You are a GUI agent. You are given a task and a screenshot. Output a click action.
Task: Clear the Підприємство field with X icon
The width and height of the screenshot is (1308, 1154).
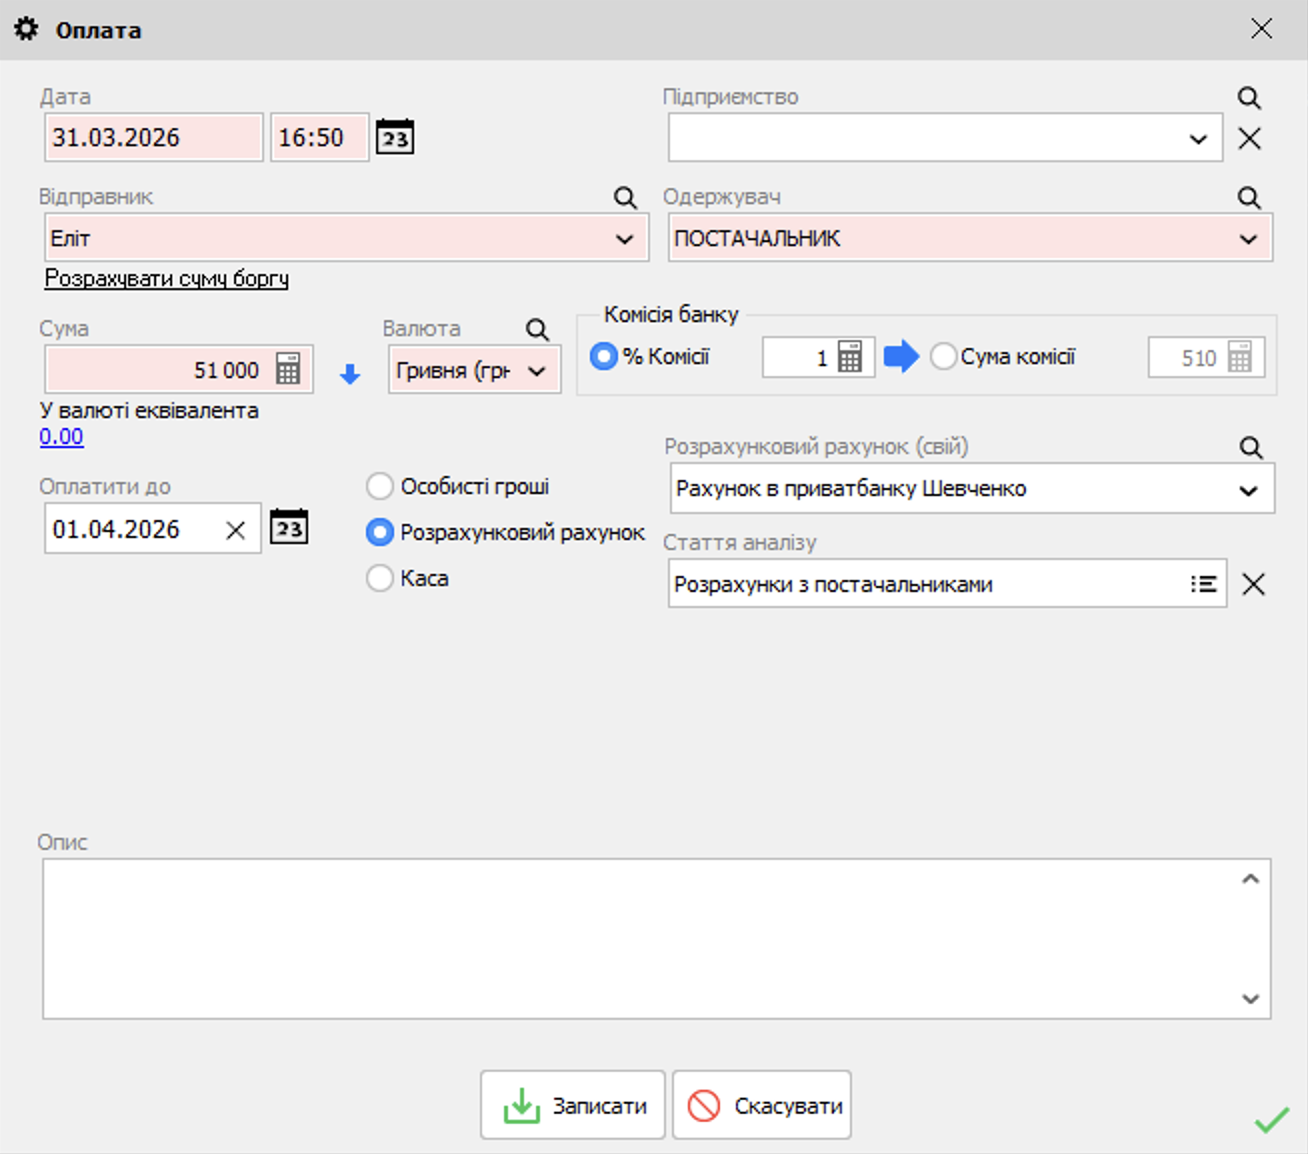(x=1249, y=139)
